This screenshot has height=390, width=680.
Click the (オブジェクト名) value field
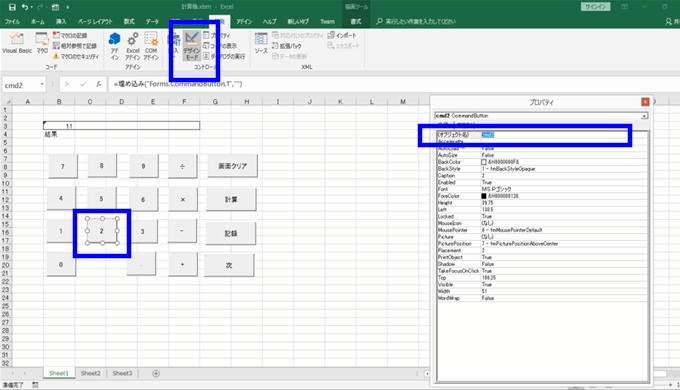pyautogui.click(x=564, y=135)
